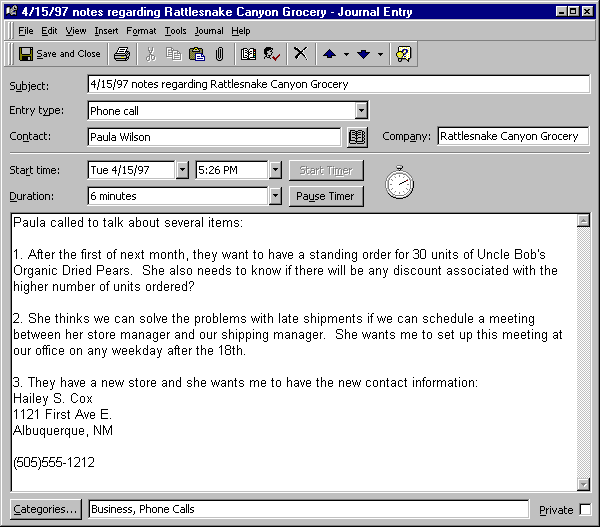Click the Categories... button
This screenshot has width=600, height=527.
45,509
